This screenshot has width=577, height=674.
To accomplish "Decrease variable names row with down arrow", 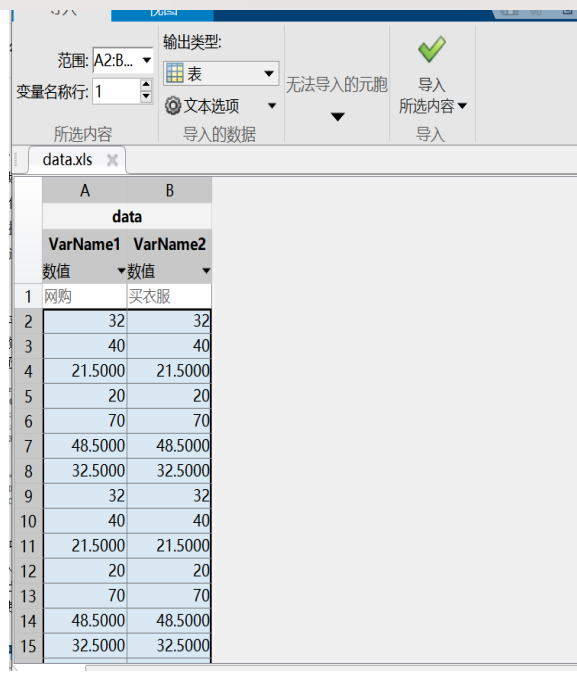I will pos(146,96).
